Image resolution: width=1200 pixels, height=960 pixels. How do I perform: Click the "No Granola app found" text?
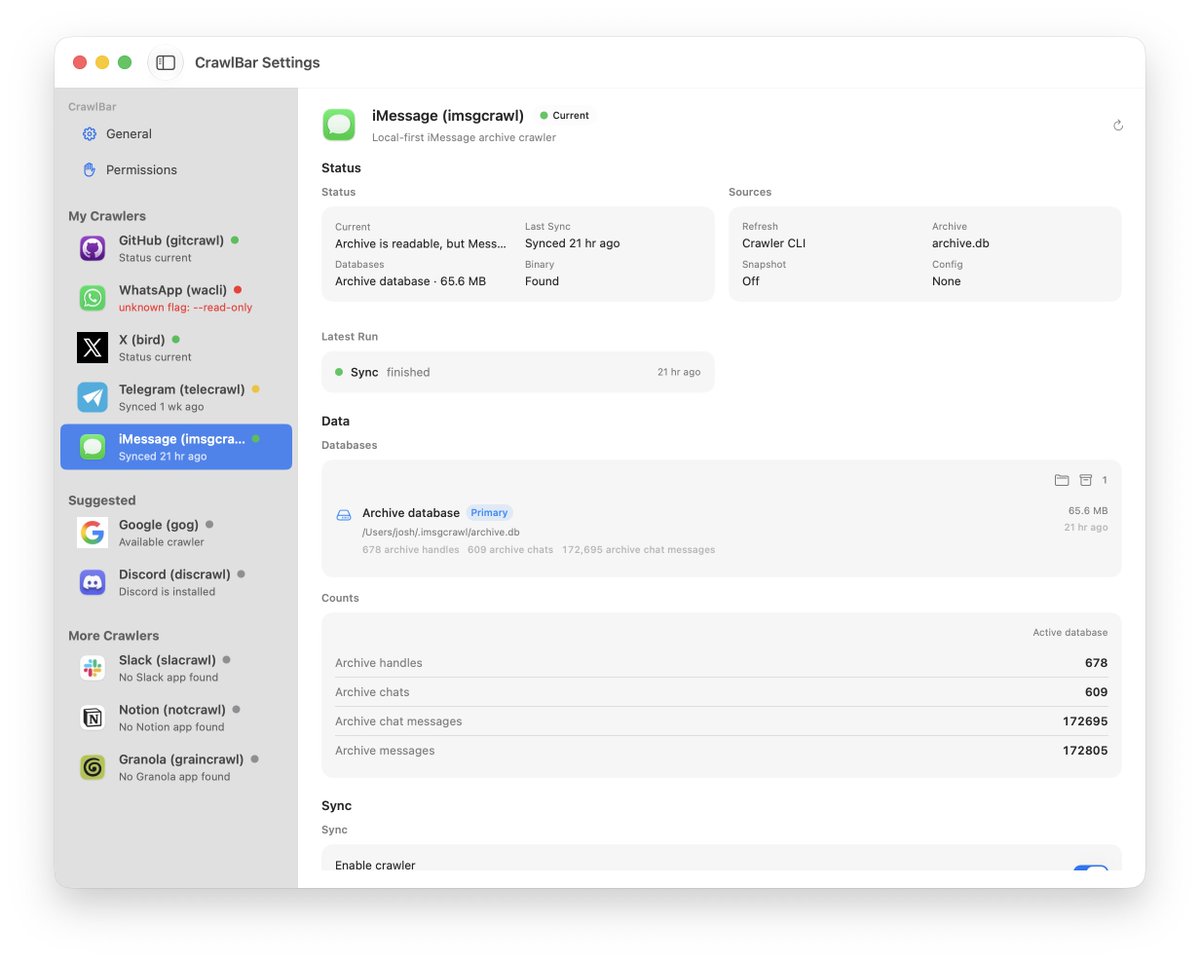click(175, 777)
